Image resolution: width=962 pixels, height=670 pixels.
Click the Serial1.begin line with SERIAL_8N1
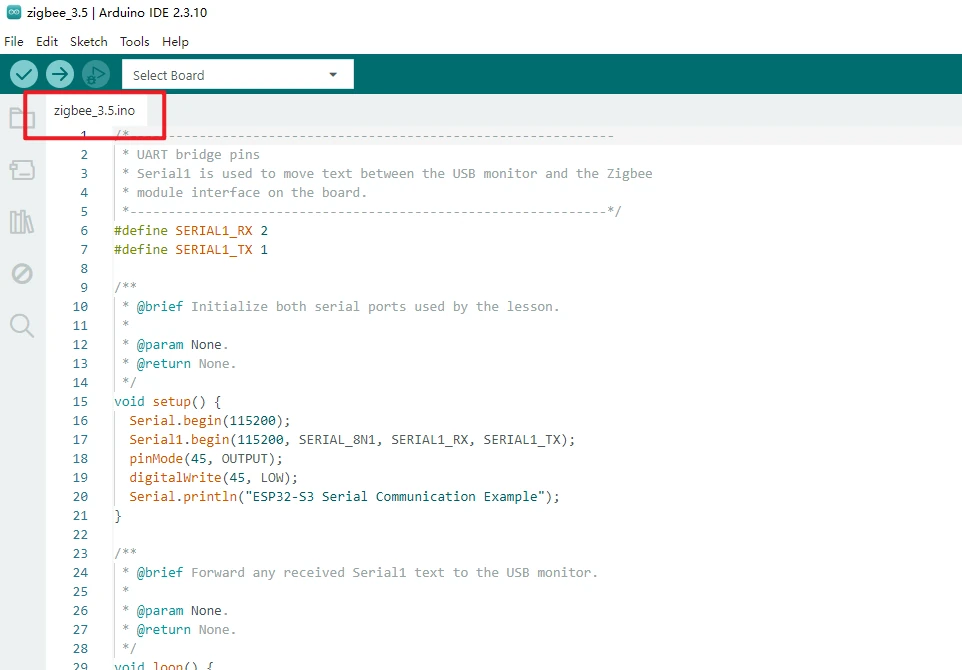(x=352, y=440)
